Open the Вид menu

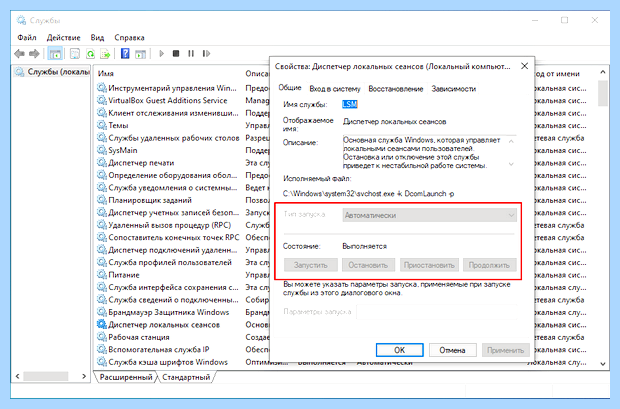(97, 38)
